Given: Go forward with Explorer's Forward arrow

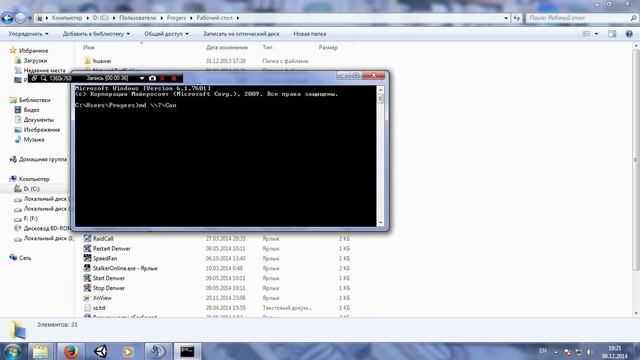Looking at the screenshot, I should click(20, 18).
